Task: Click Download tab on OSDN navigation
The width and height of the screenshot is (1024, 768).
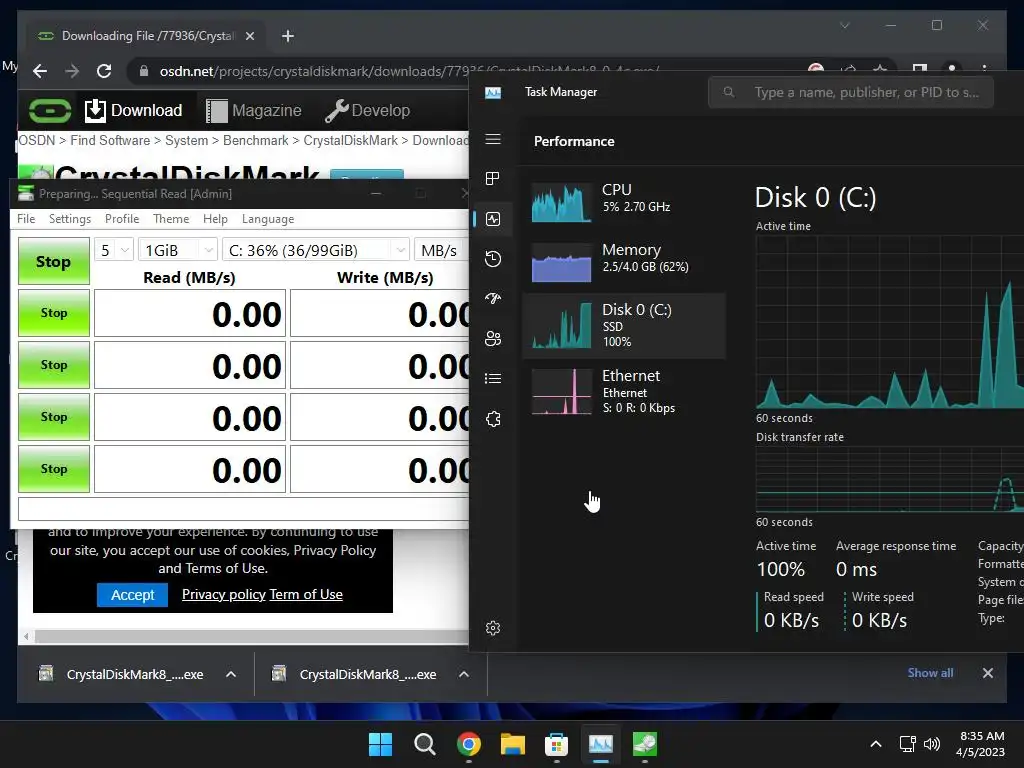Action: (x=134, y=110)
